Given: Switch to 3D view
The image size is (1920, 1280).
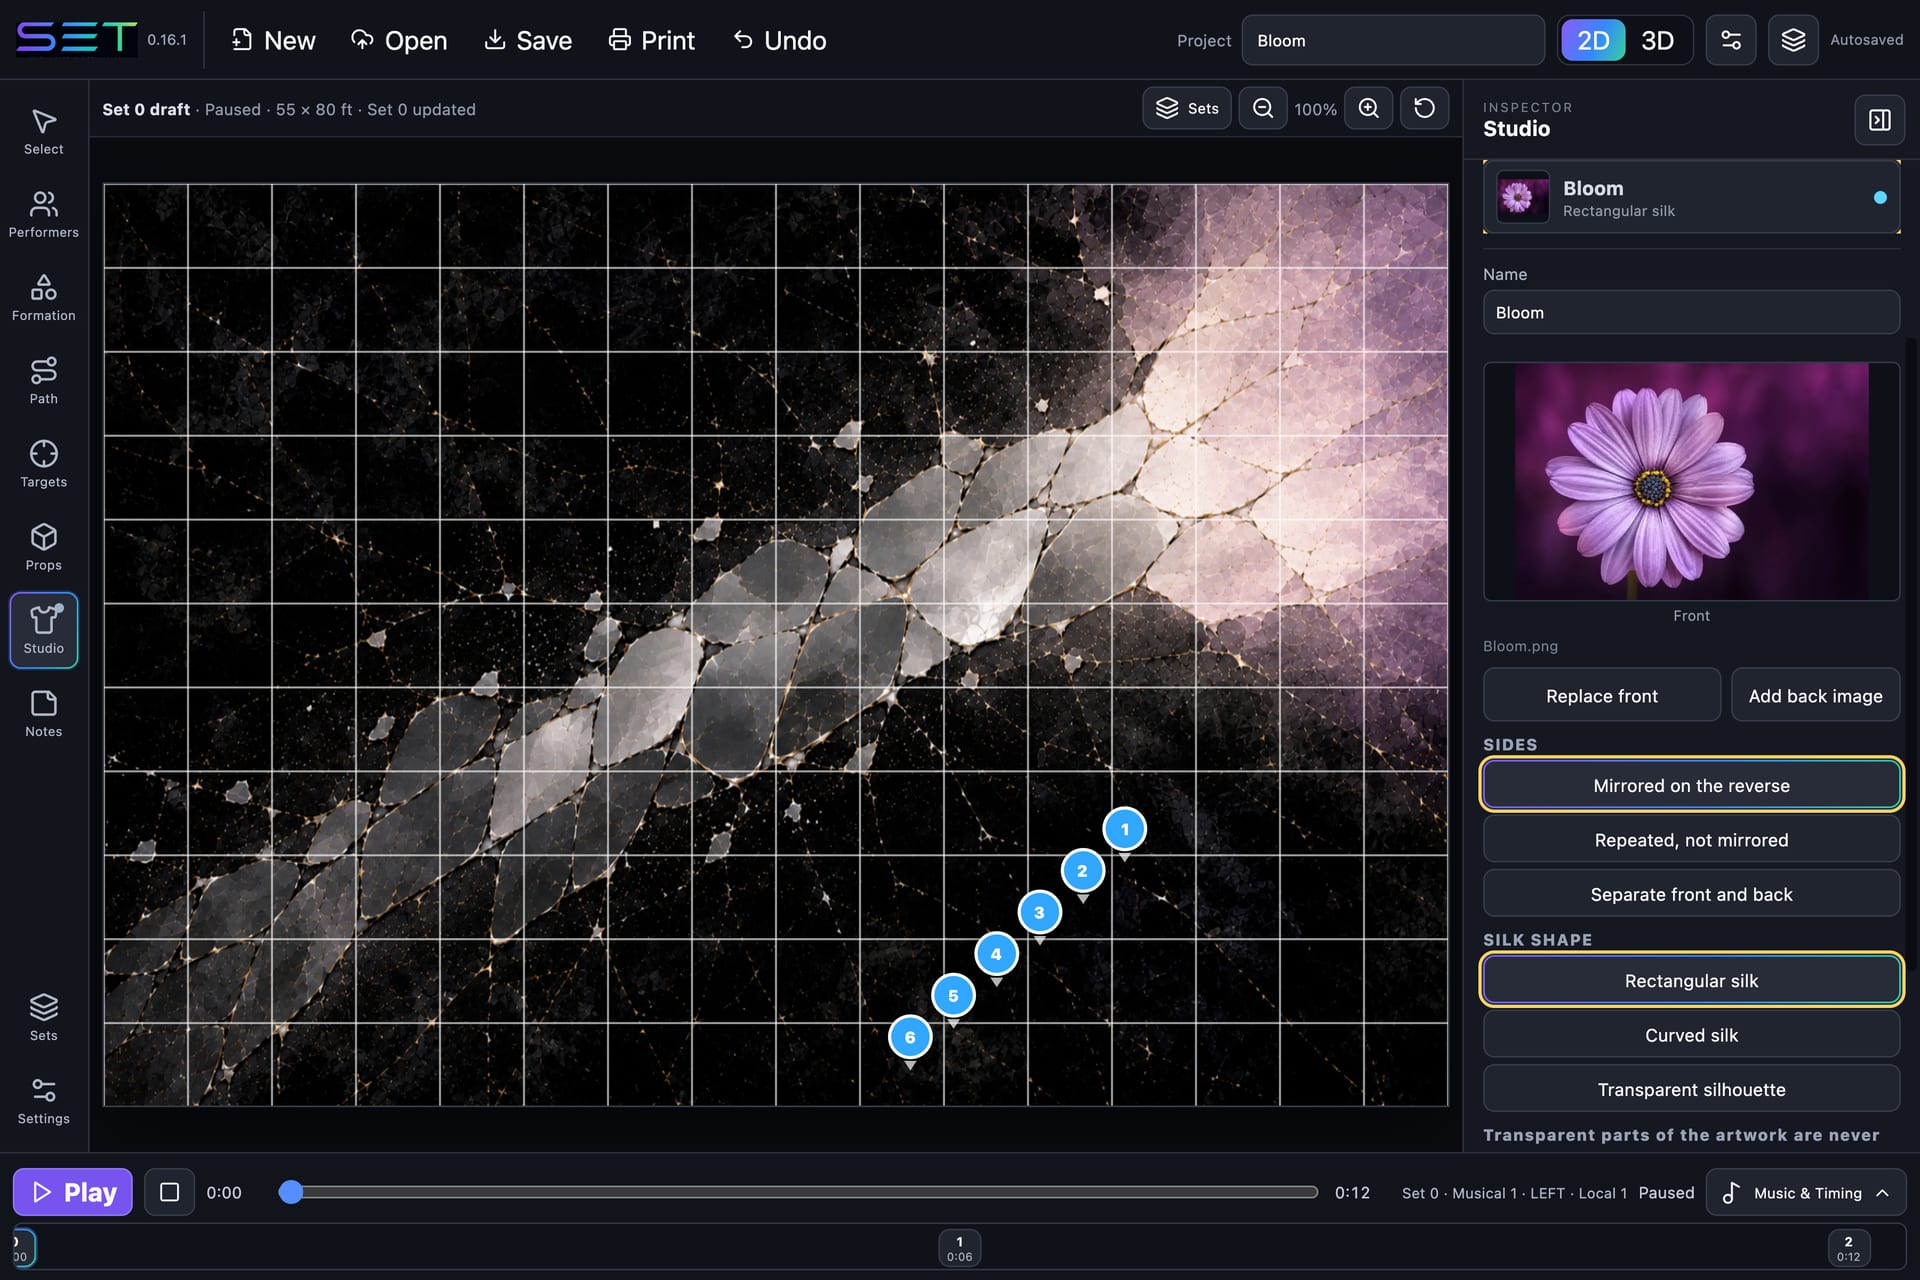Looking at the screenshot, I should pyautogui.click(x=1657, y=40).
